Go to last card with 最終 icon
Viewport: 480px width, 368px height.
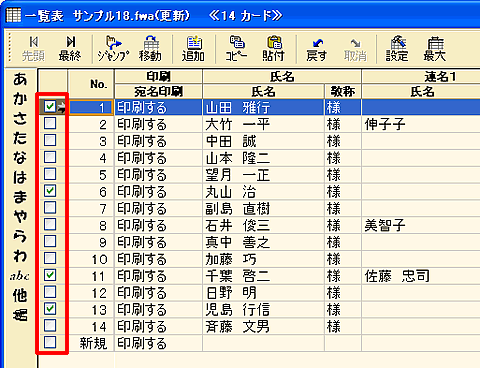70,49
